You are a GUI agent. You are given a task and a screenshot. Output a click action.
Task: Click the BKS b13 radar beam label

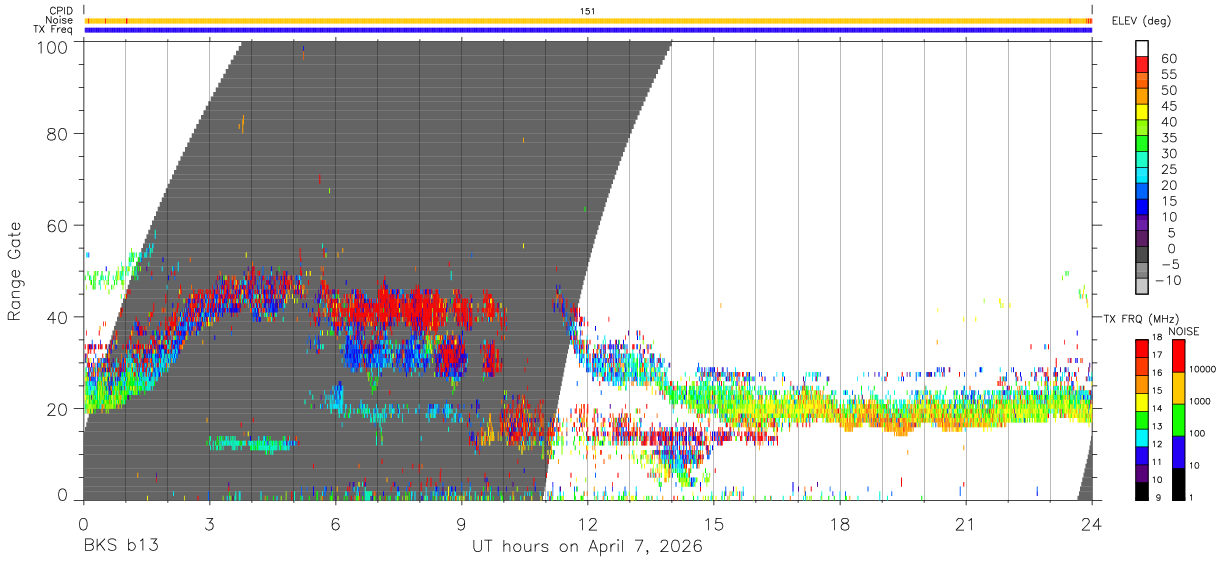120,546
